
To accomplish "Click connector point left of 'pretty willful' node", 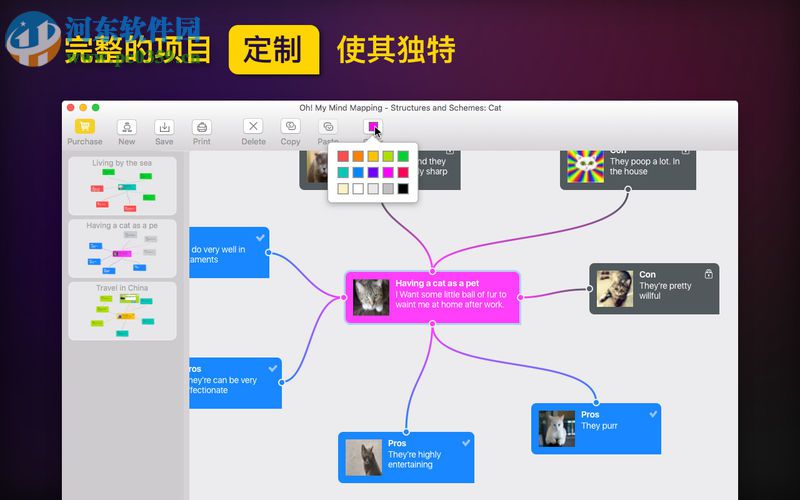I will point(589,289).
